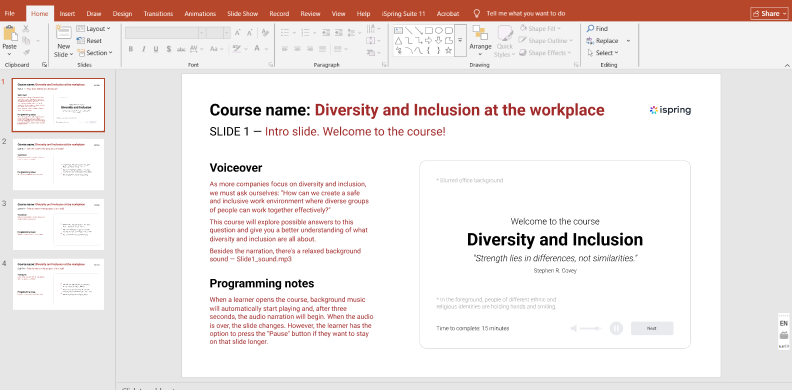Image resolution: width=792 pixels, height=390 pixels.
Task: Select the right arrow shape in the gallery
Action: (429, 40)
